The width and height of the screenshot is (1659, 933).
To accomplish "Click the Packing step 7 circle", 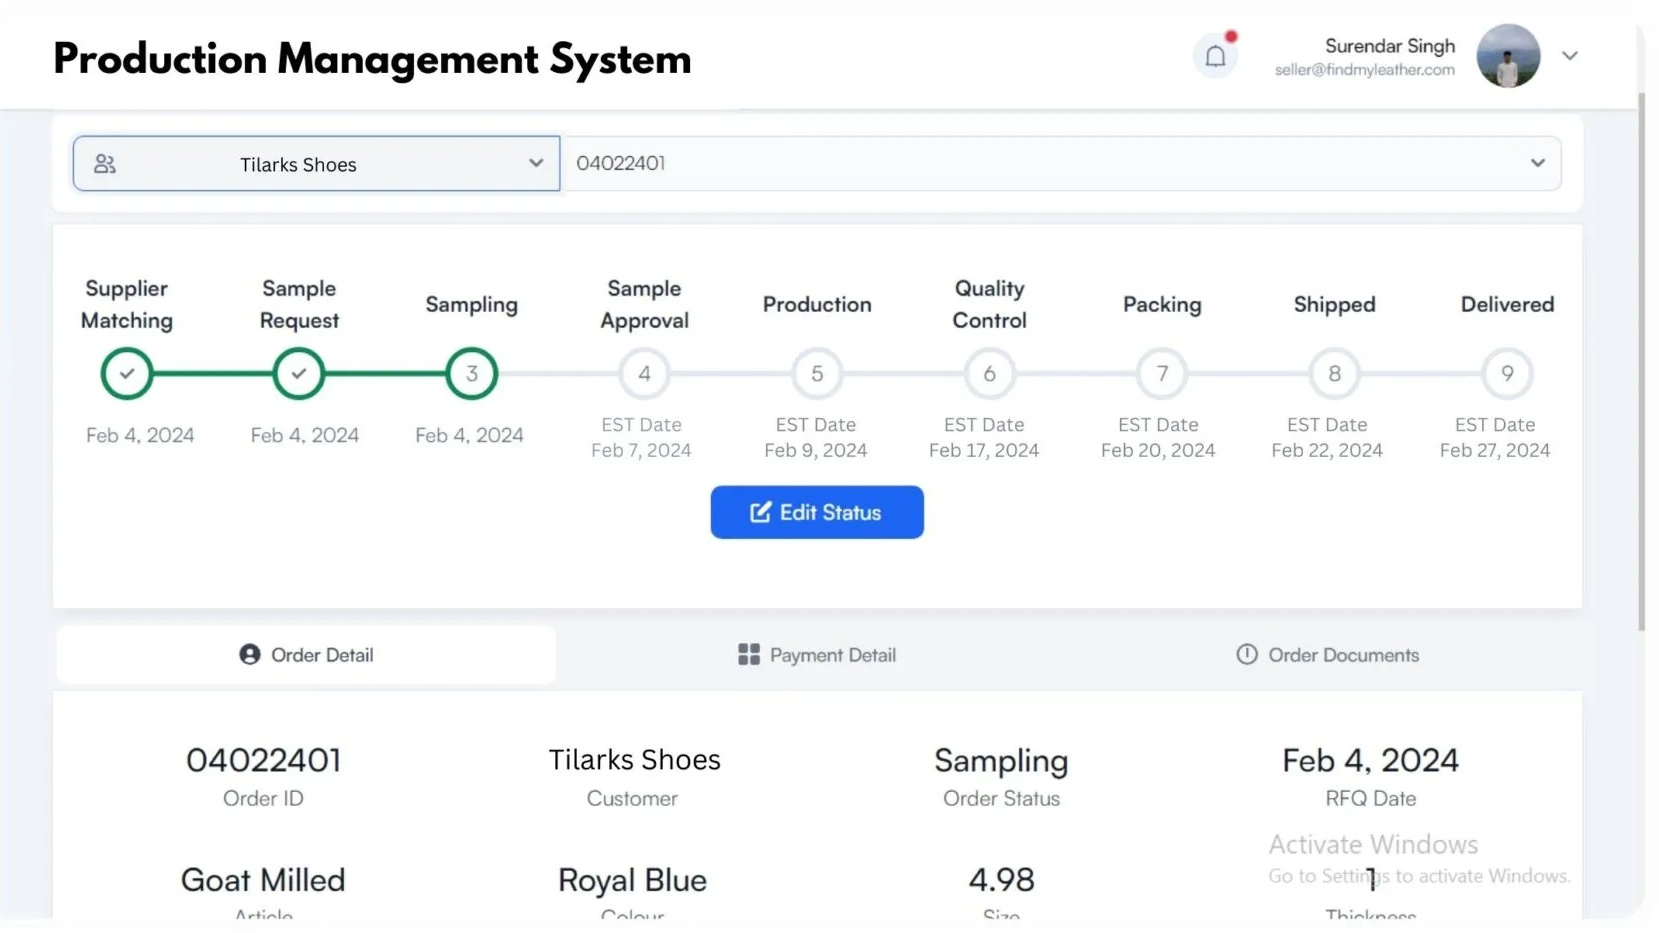I will pos(1162,373).
